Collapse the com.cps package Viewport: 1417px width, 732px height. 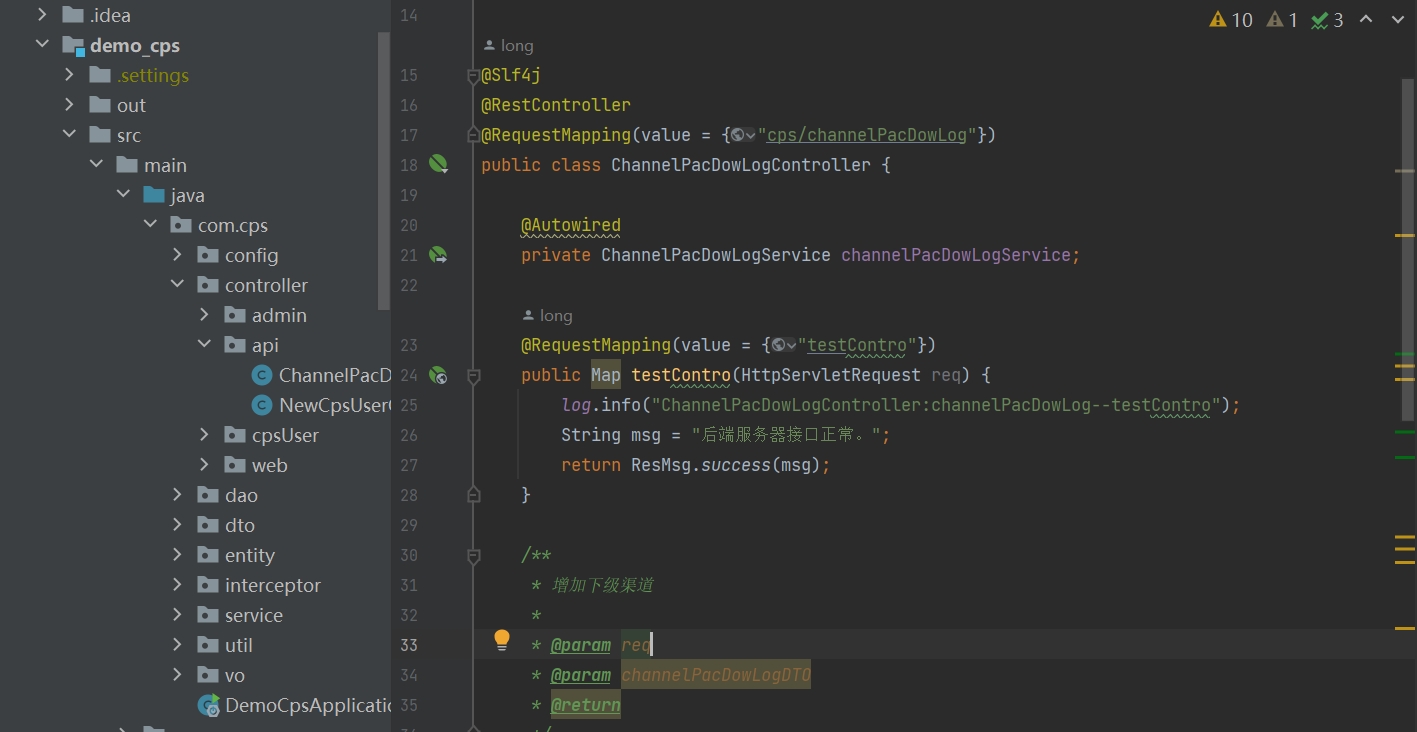(x=150, y=225)
